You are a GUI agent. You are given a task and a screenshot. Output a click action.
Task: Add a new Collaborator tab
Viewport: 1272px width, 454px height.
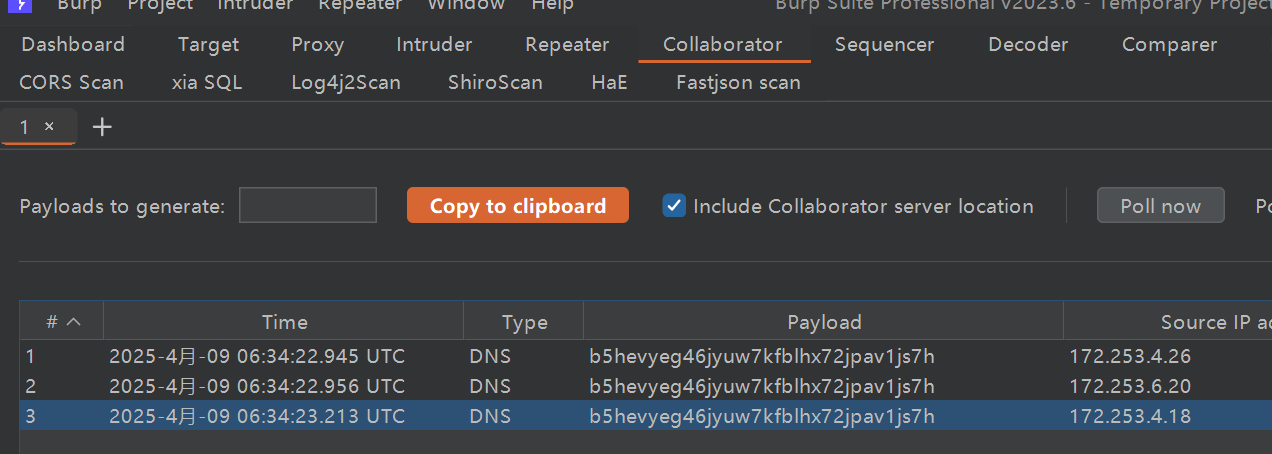click(x=102, y=127)
